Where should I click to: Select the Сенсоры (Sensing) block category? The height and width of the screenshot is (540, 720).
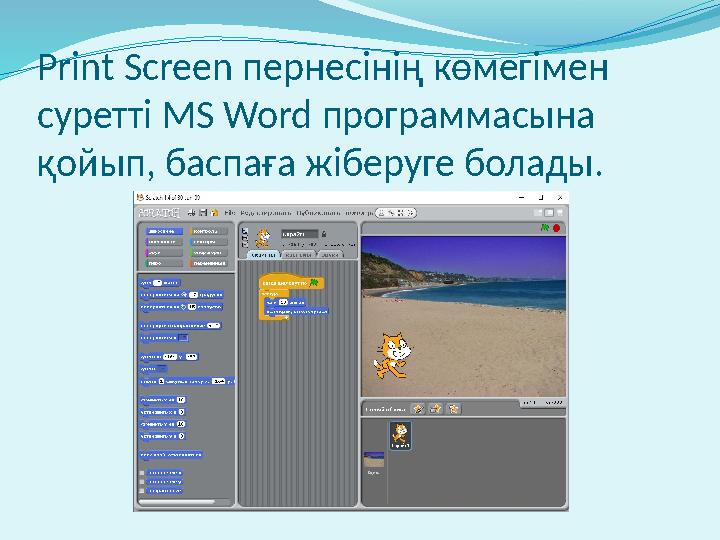click(208, 242)
